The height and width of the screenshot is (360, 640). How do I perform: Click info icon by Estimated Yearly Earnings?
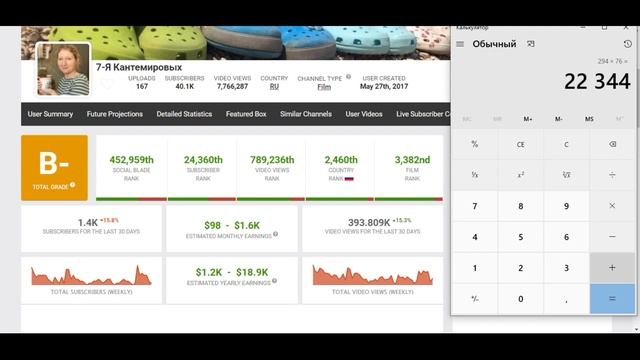coord(274,281)
